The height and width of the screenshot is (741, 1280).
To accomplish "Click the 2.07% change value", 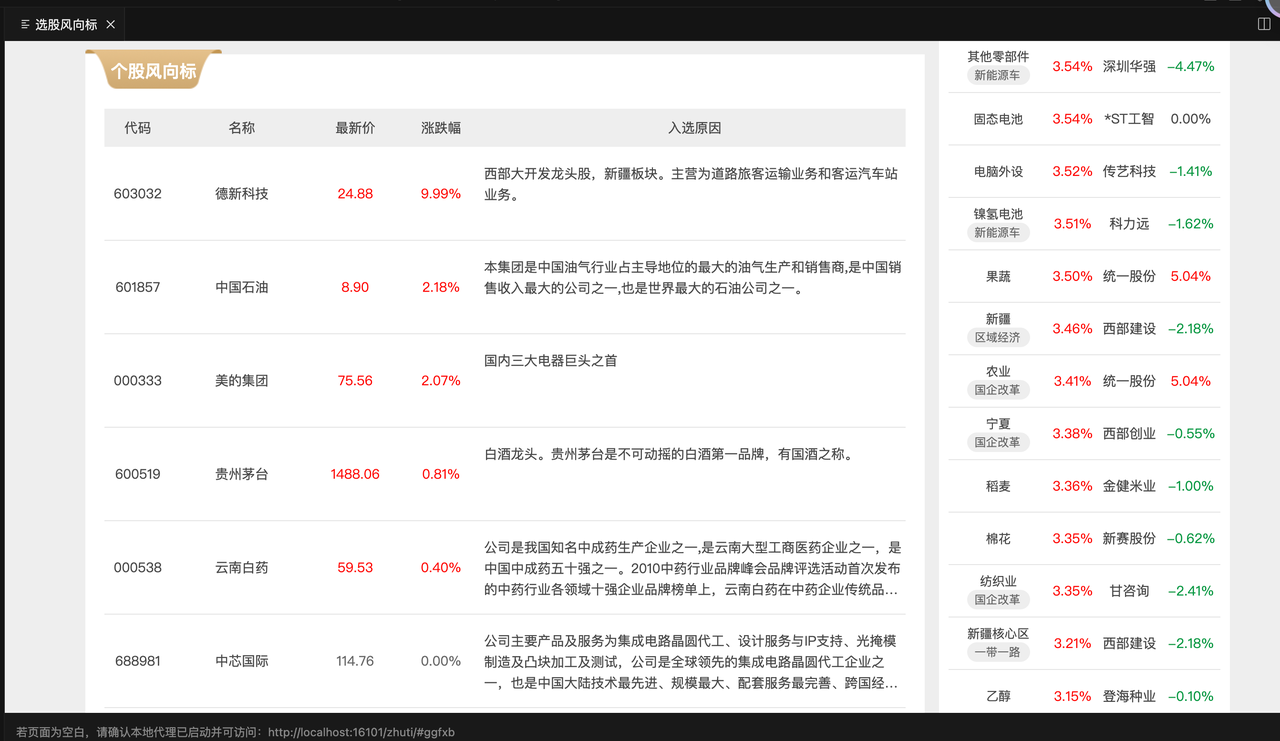I will coord(441,381).
